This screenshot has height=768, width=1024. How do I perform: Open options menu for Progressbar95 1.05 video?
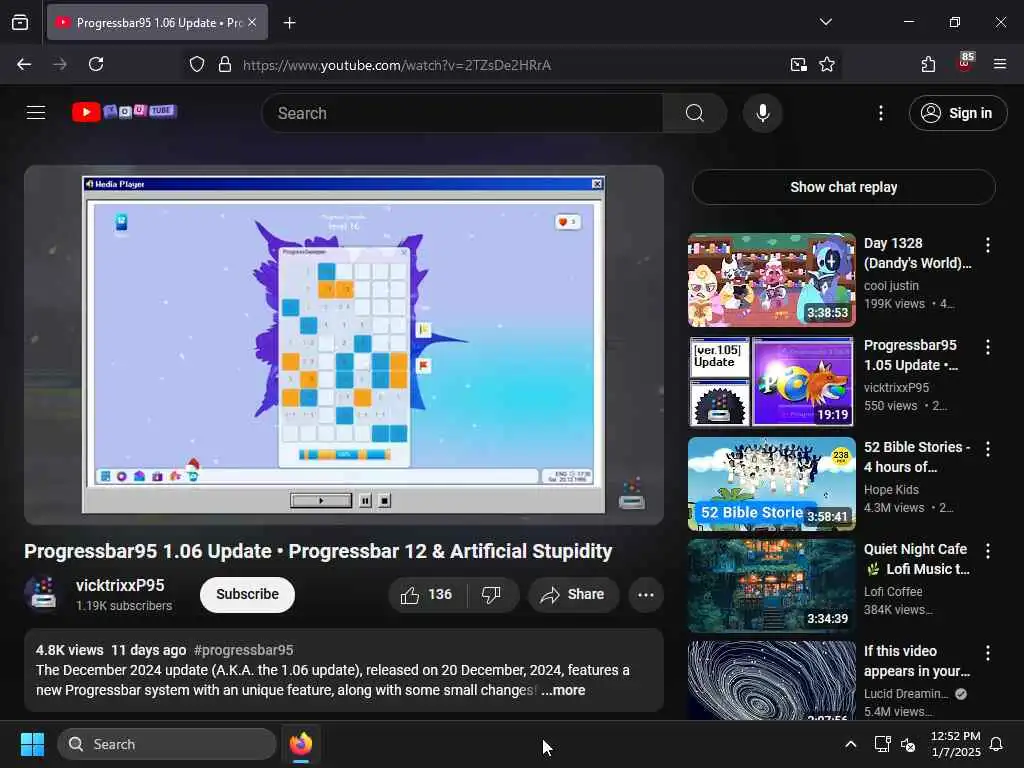[987, 347]
